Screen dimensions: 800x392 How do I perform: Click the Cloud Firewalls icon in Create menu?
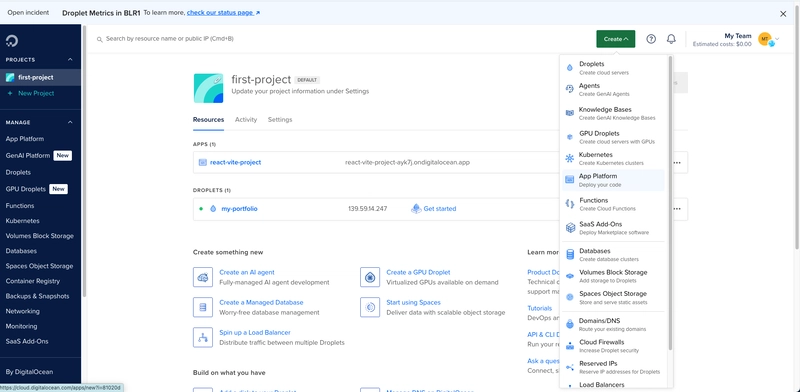click(x=570, y=346)
